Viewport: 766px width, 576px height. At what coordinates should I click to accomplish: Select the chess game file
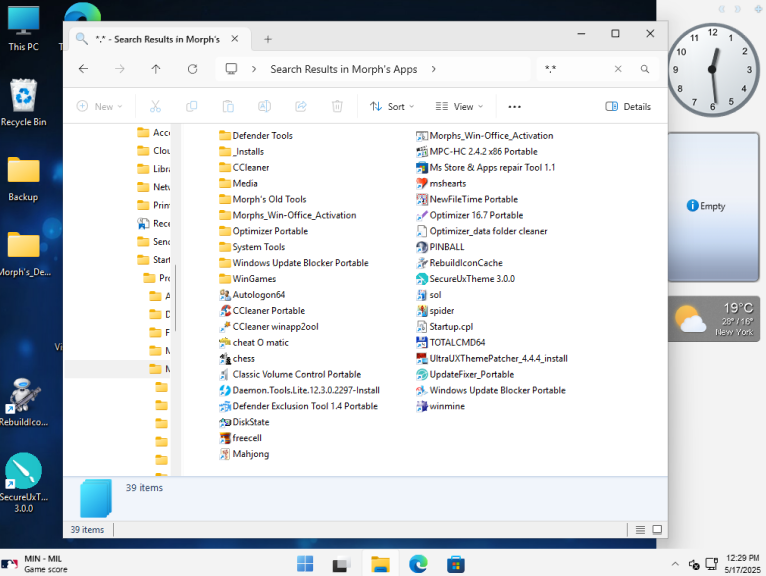[237, 358]
